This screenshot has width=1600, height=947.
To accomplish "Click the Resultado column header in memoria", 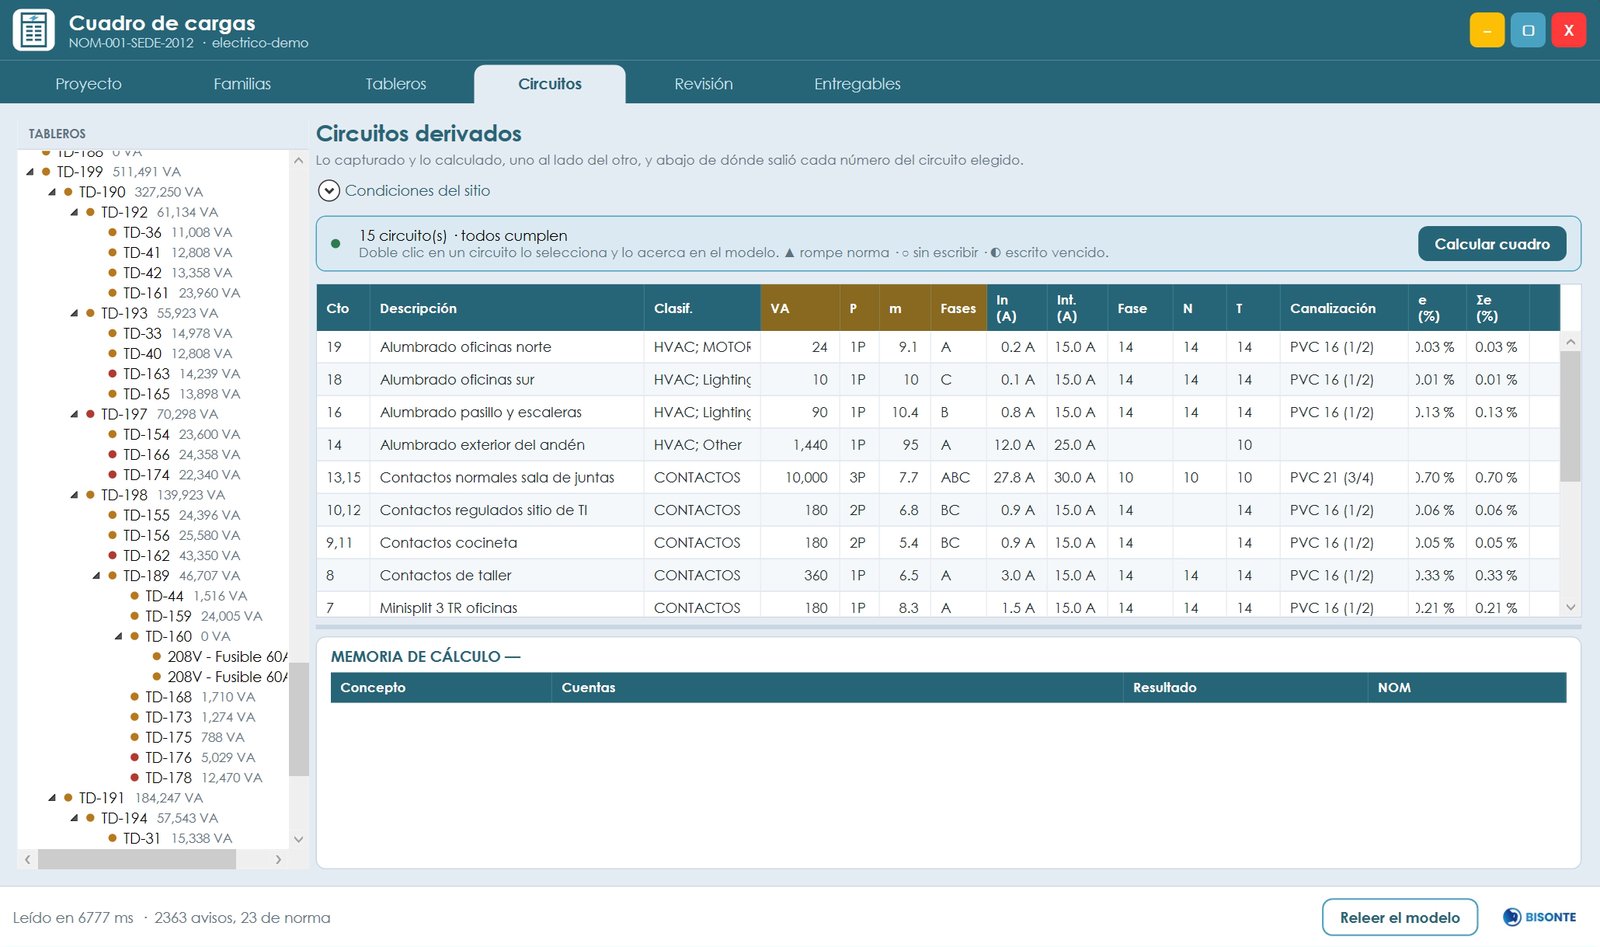I will tap(1244, 687).
